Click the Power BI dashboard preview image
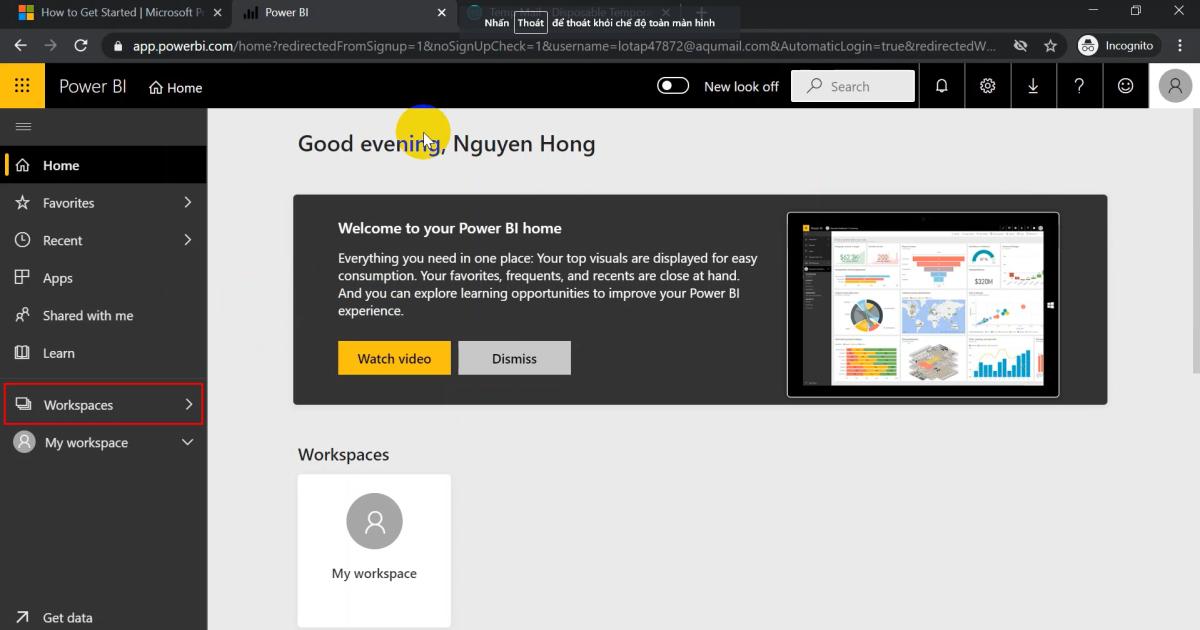The height and width of the screenshot is (630, 1200). (x=922, y=303)
